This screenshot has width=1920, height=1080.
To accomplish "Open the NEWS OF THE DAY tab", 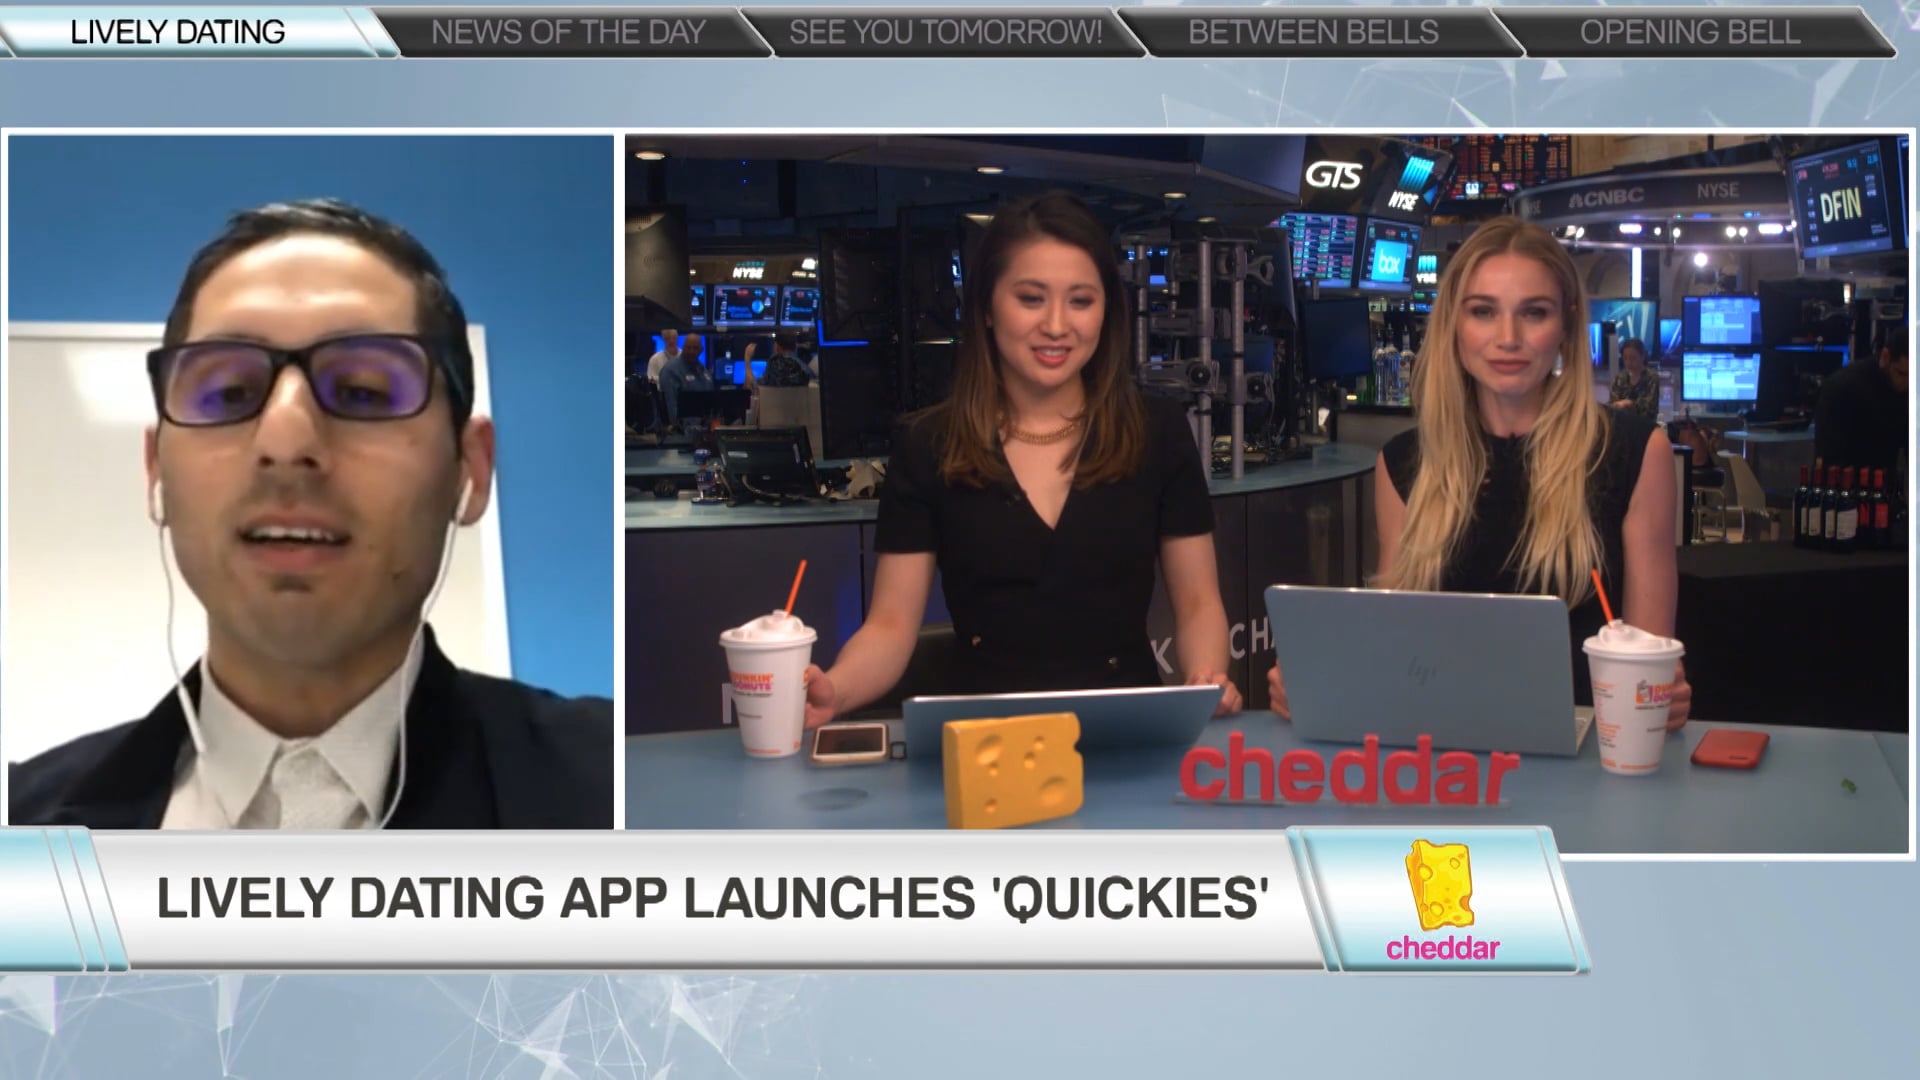I will pos(568,32).
